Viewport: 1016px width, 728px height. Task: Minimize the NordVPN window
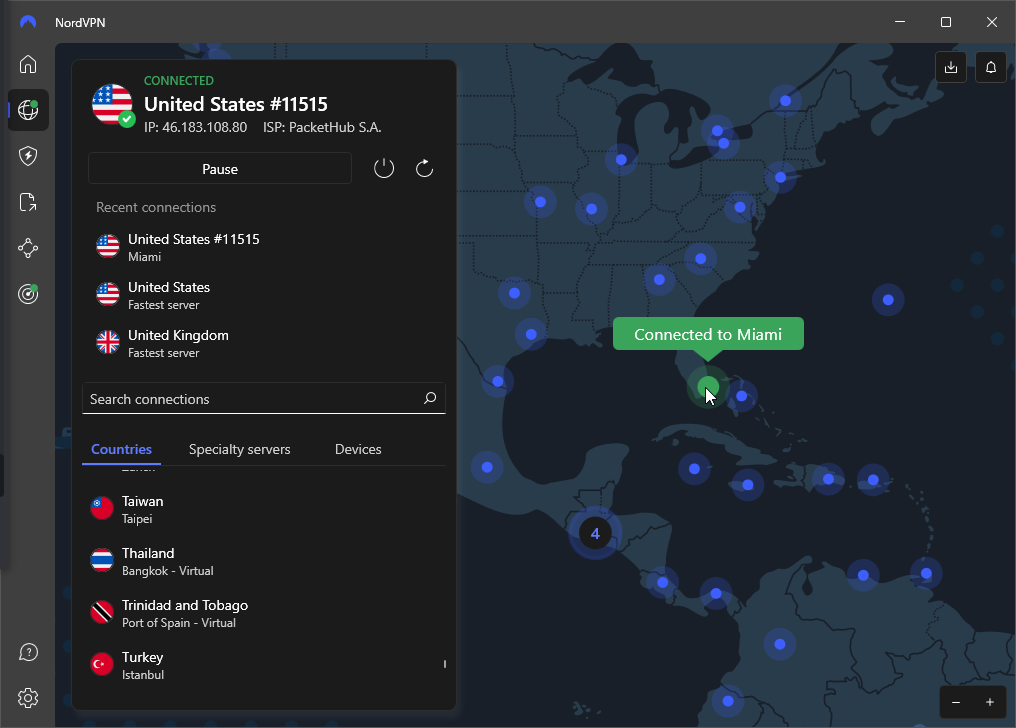899,22
